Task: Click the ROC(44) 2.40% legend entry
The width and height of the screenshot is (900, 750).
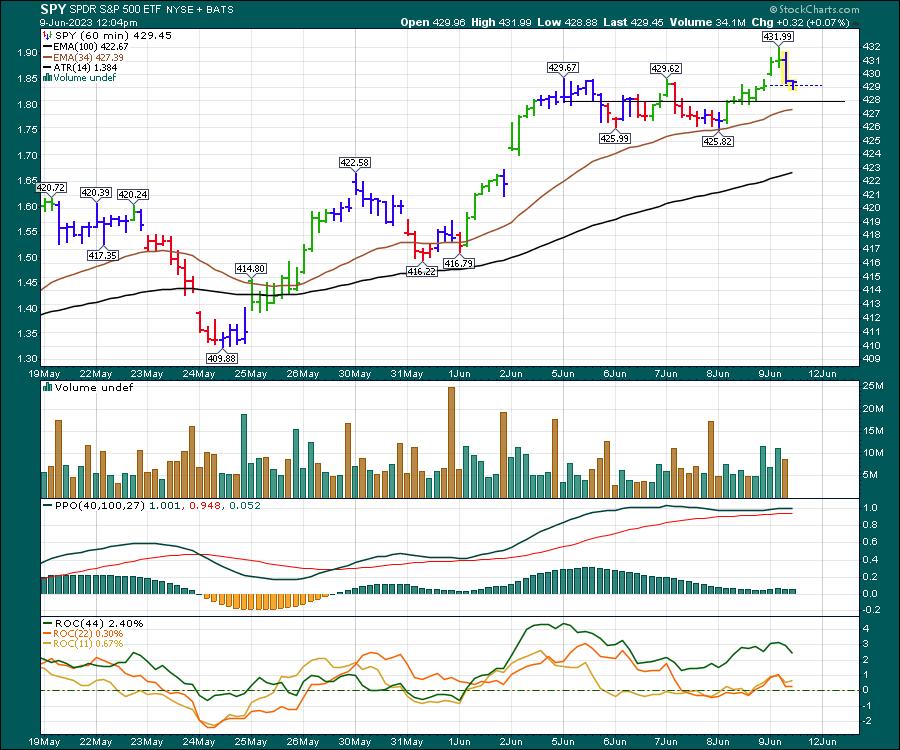Action: point(94,624)
